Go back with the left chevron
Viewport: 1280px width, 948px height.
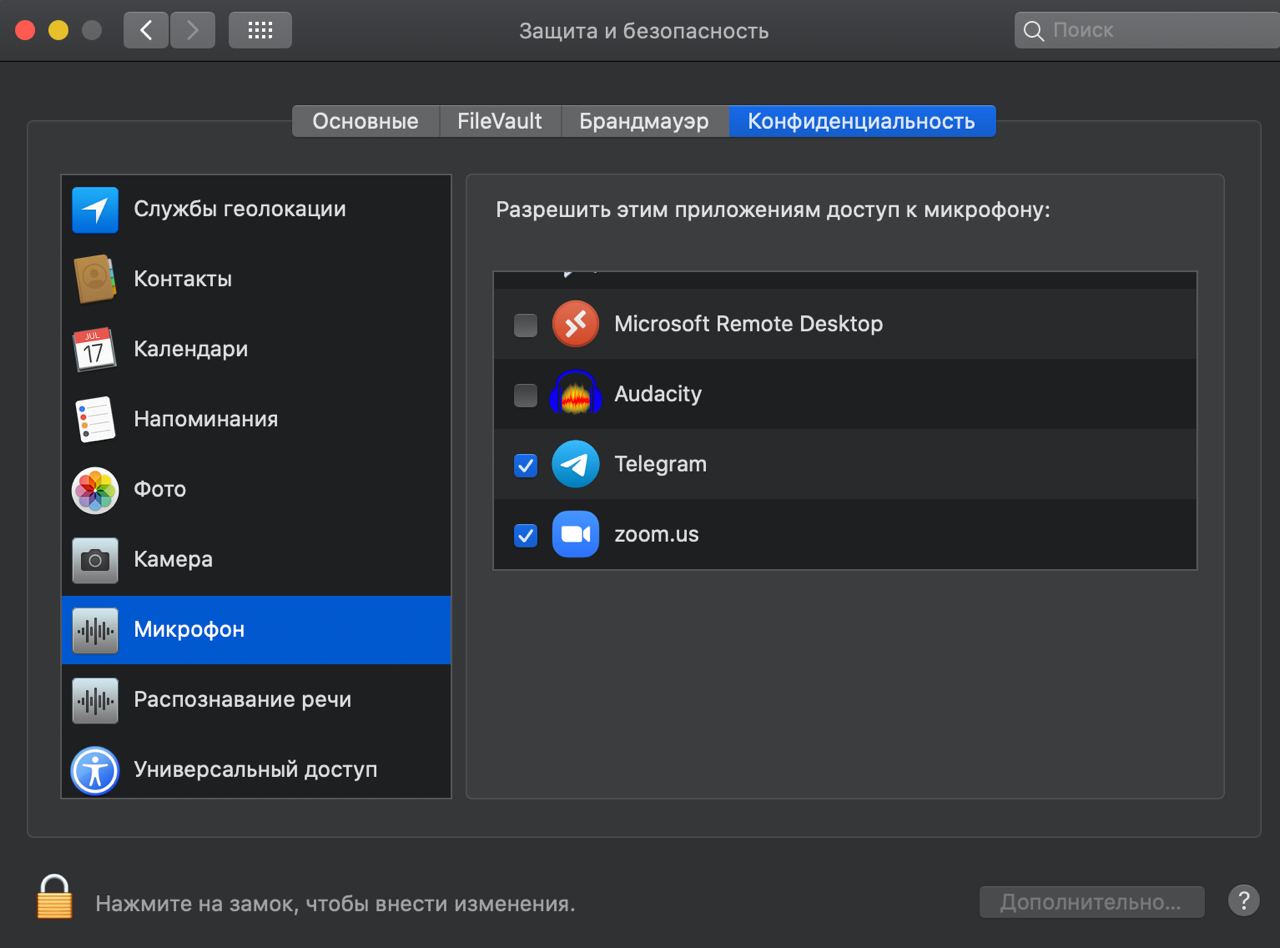pyautogui.click(x=146, y=30)
